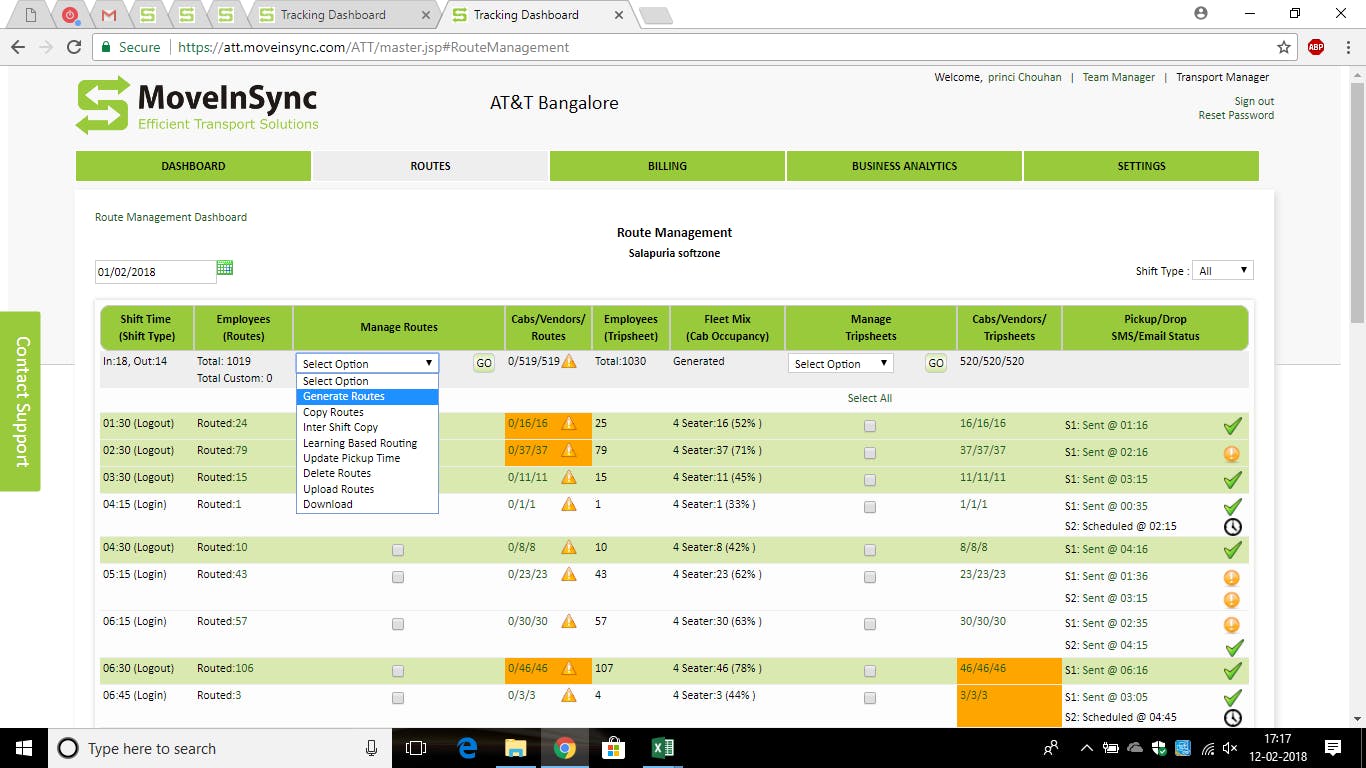This screenshot has width=1366, height=768.
Task: Open the calendar date picker
Action: 224,267
